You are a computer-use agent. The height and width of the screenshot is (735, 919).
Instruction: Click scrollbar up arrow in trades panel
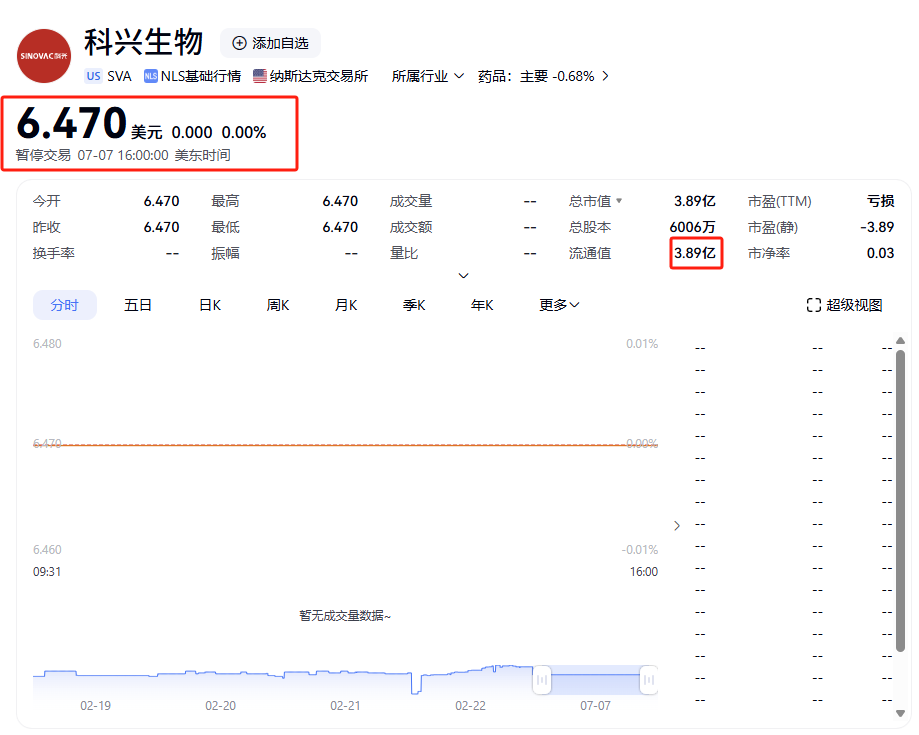point(901,341)
